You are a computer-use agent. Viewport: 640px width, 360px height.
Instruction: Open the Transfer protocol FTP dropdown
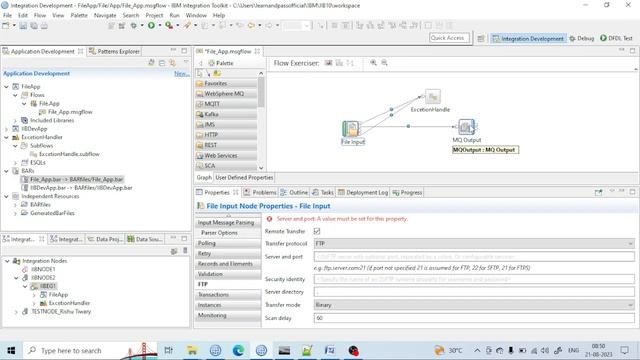point(474,244)
